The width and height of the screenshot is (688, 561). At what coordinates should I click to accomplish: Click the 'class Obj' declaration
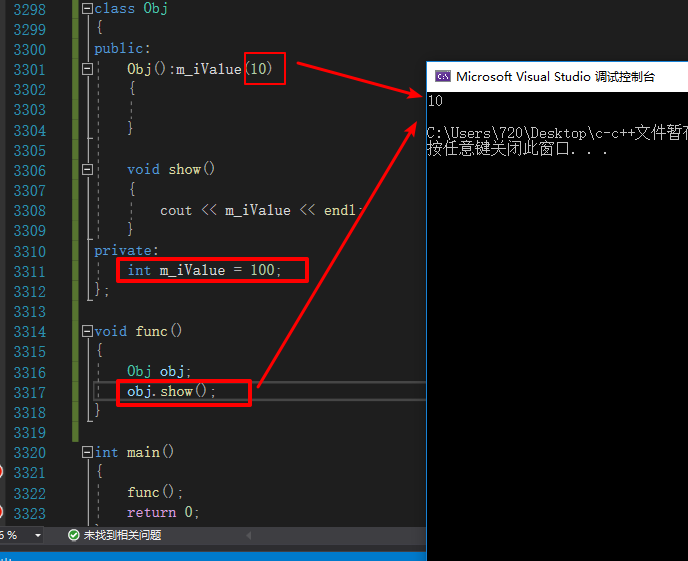click(x=131, y=8)
